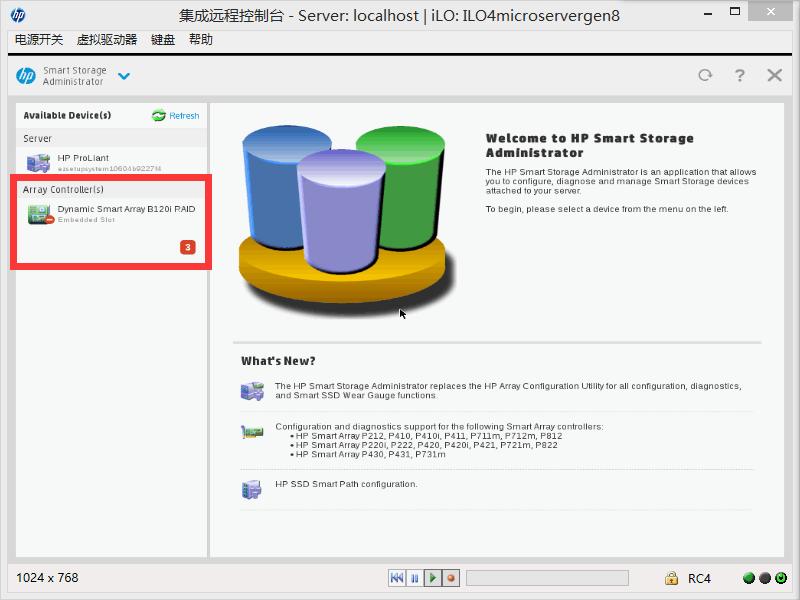Toggle the record button in the status bar

[450, 577]
